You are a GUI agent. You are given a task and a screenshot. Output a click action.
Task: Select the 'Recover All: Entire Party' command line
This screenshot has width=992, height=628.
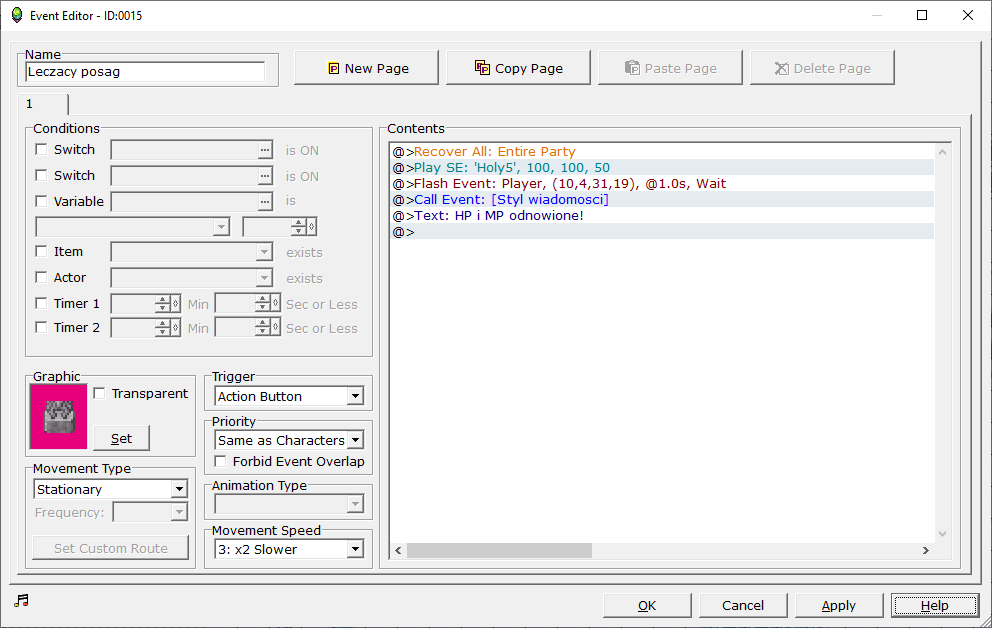662,152
